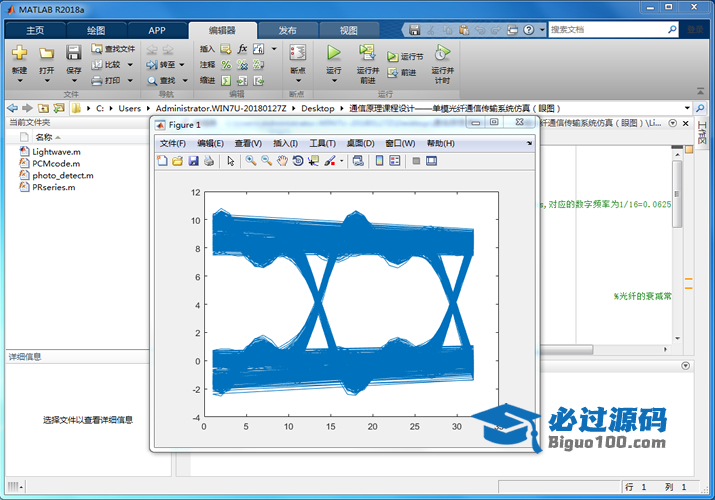Image resolution: width=715 pixels, height=500 pixels.
Task: Click the 查找文件 button
Action: 113,49
